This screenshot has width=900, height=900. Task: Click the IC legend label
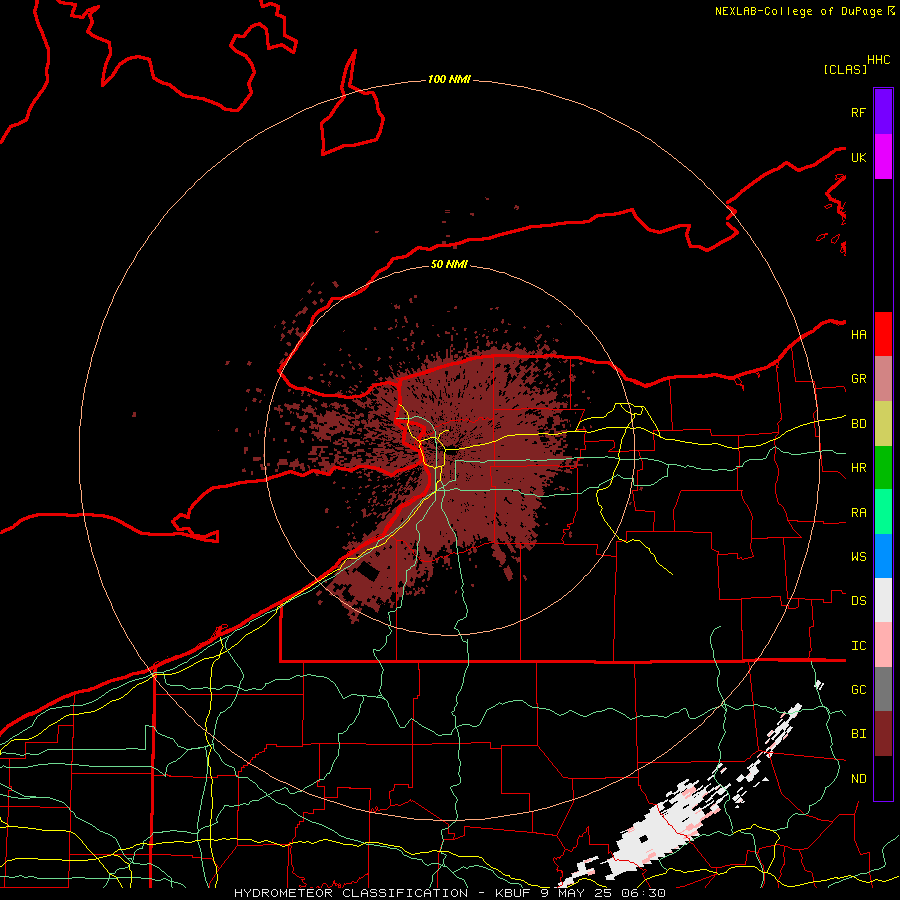pyautogui.click(x=858, y=646)
